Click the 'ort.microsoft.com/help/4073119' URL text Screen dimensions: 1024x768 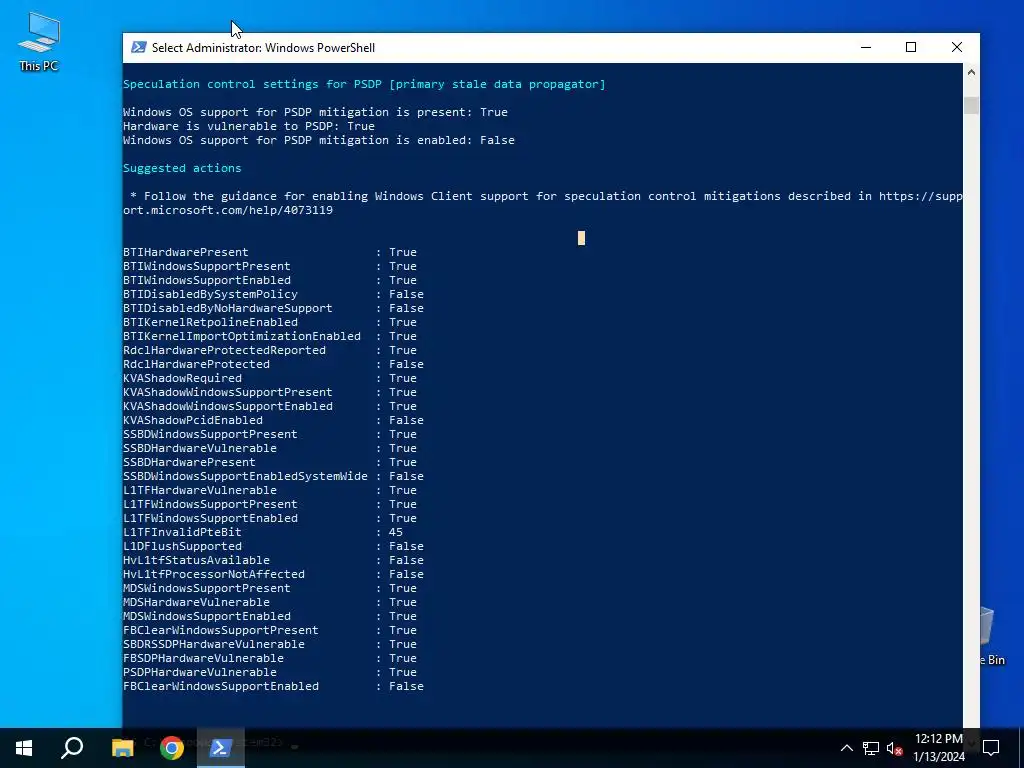[228, 210]
